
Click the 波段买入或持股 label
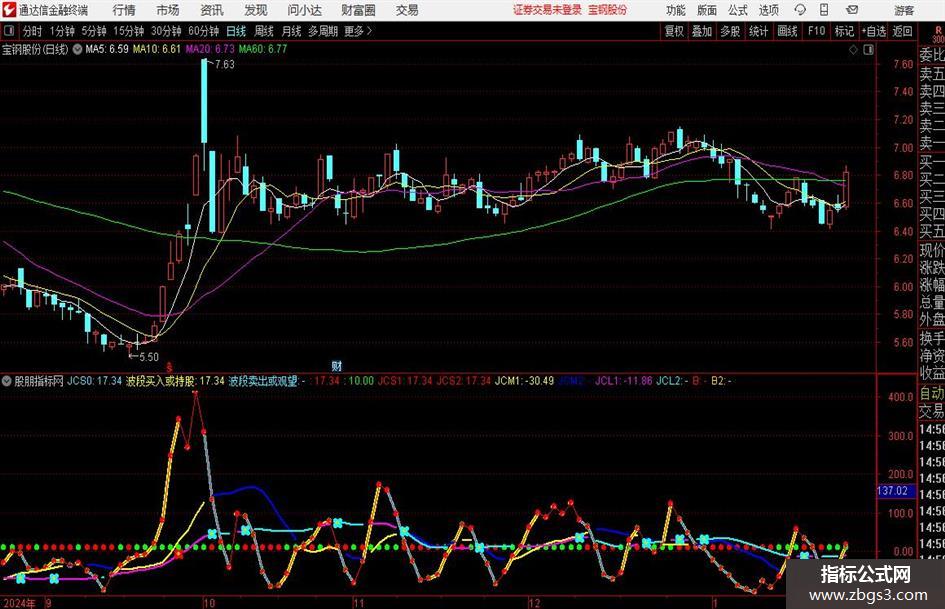pyautogui.click(x=160, y=381)
